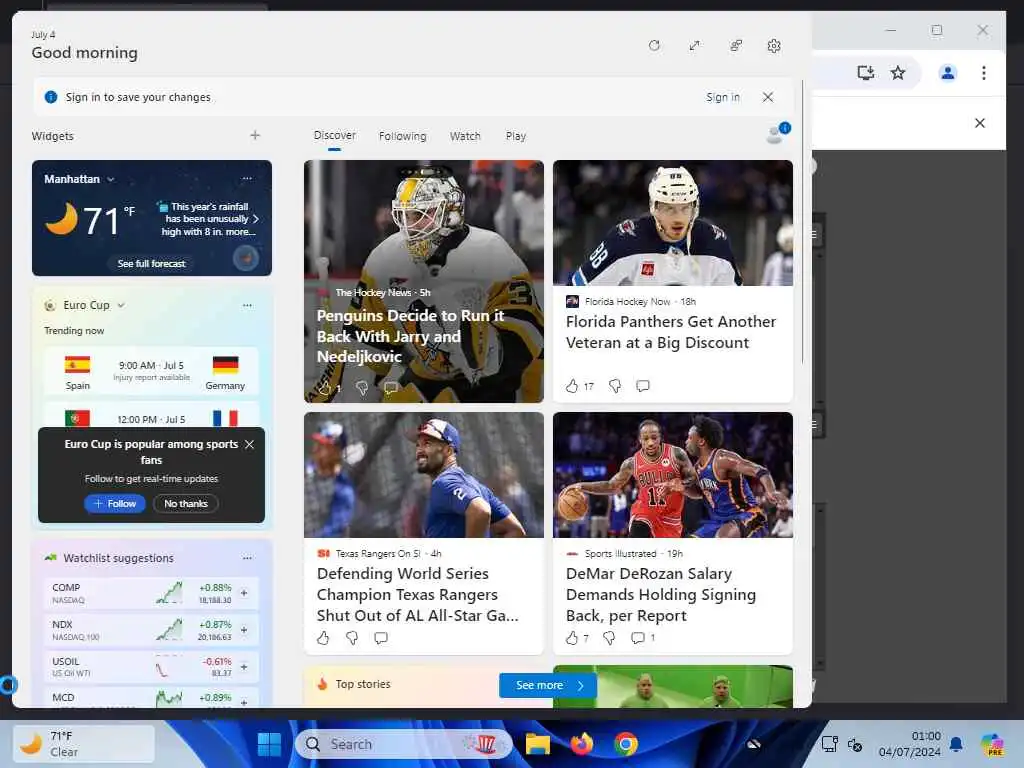Open personalize feed icon beside settings
Image resolution: width=1024 pixels, height=768 pixels.
click(x=736, y=46)
